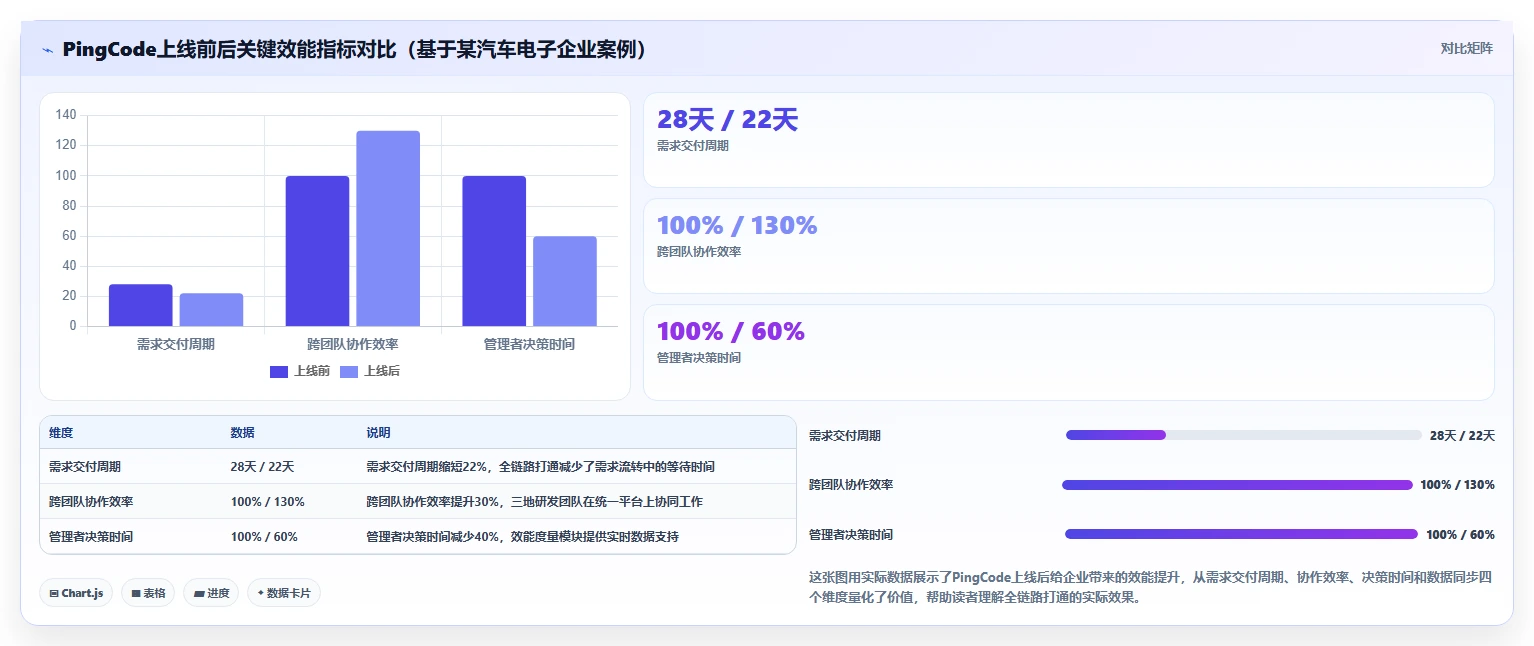Toggle the 上线后 legend swatch in the chart

[349, 372]
